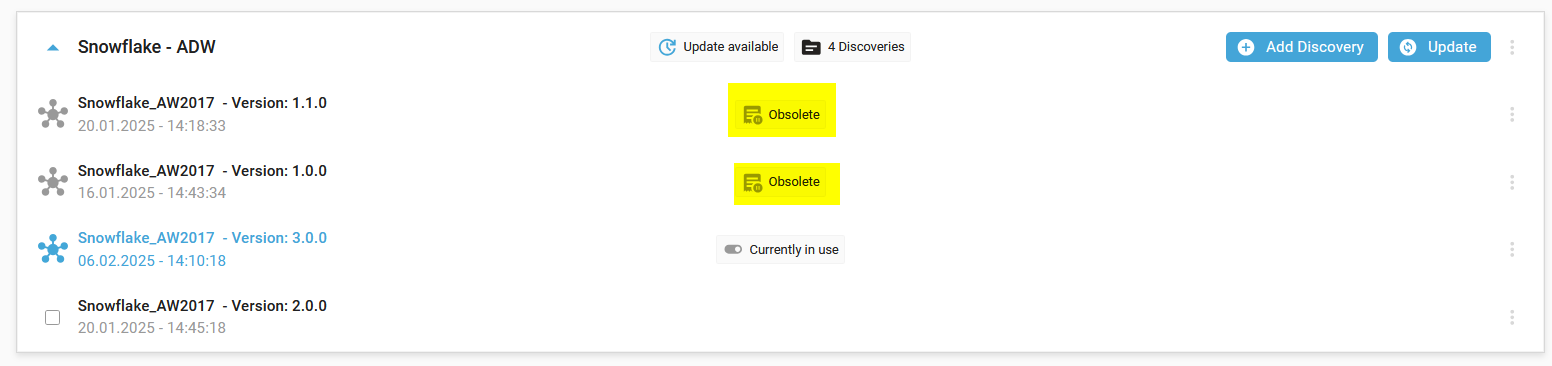Open options menu for Version 3.0.0
The image size is (1552, 366).
[1512, 249]
